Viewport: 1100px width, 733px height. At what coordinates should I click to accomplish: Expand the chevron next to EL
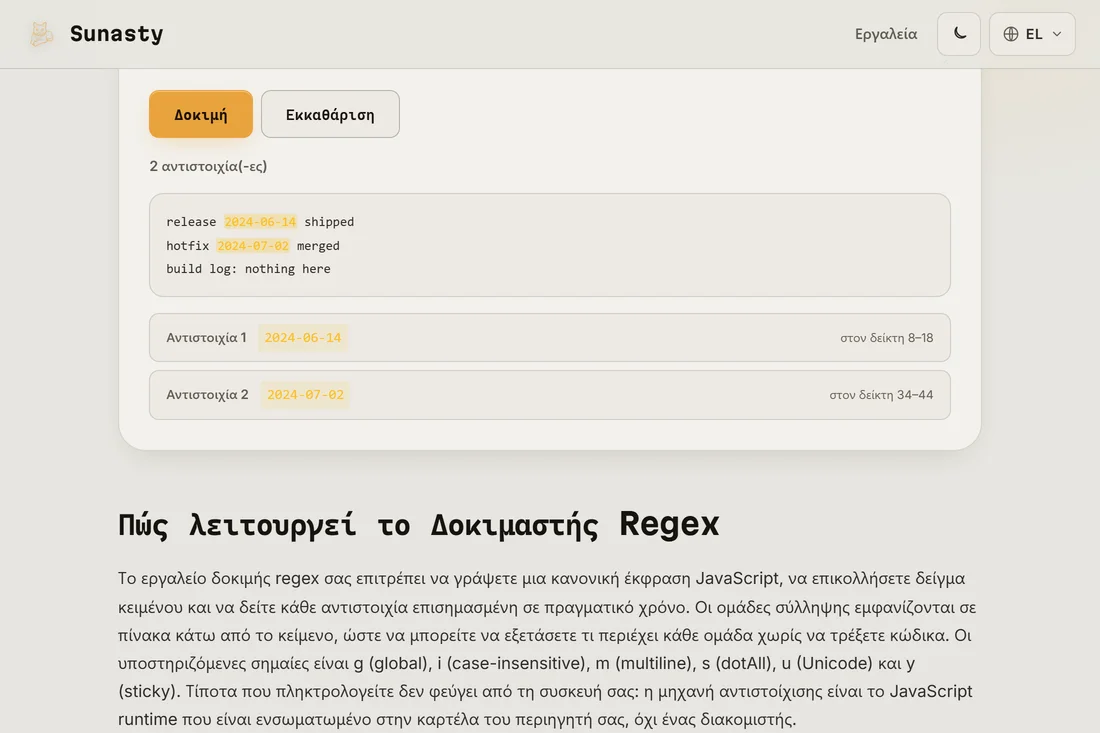pos(1057,34)
